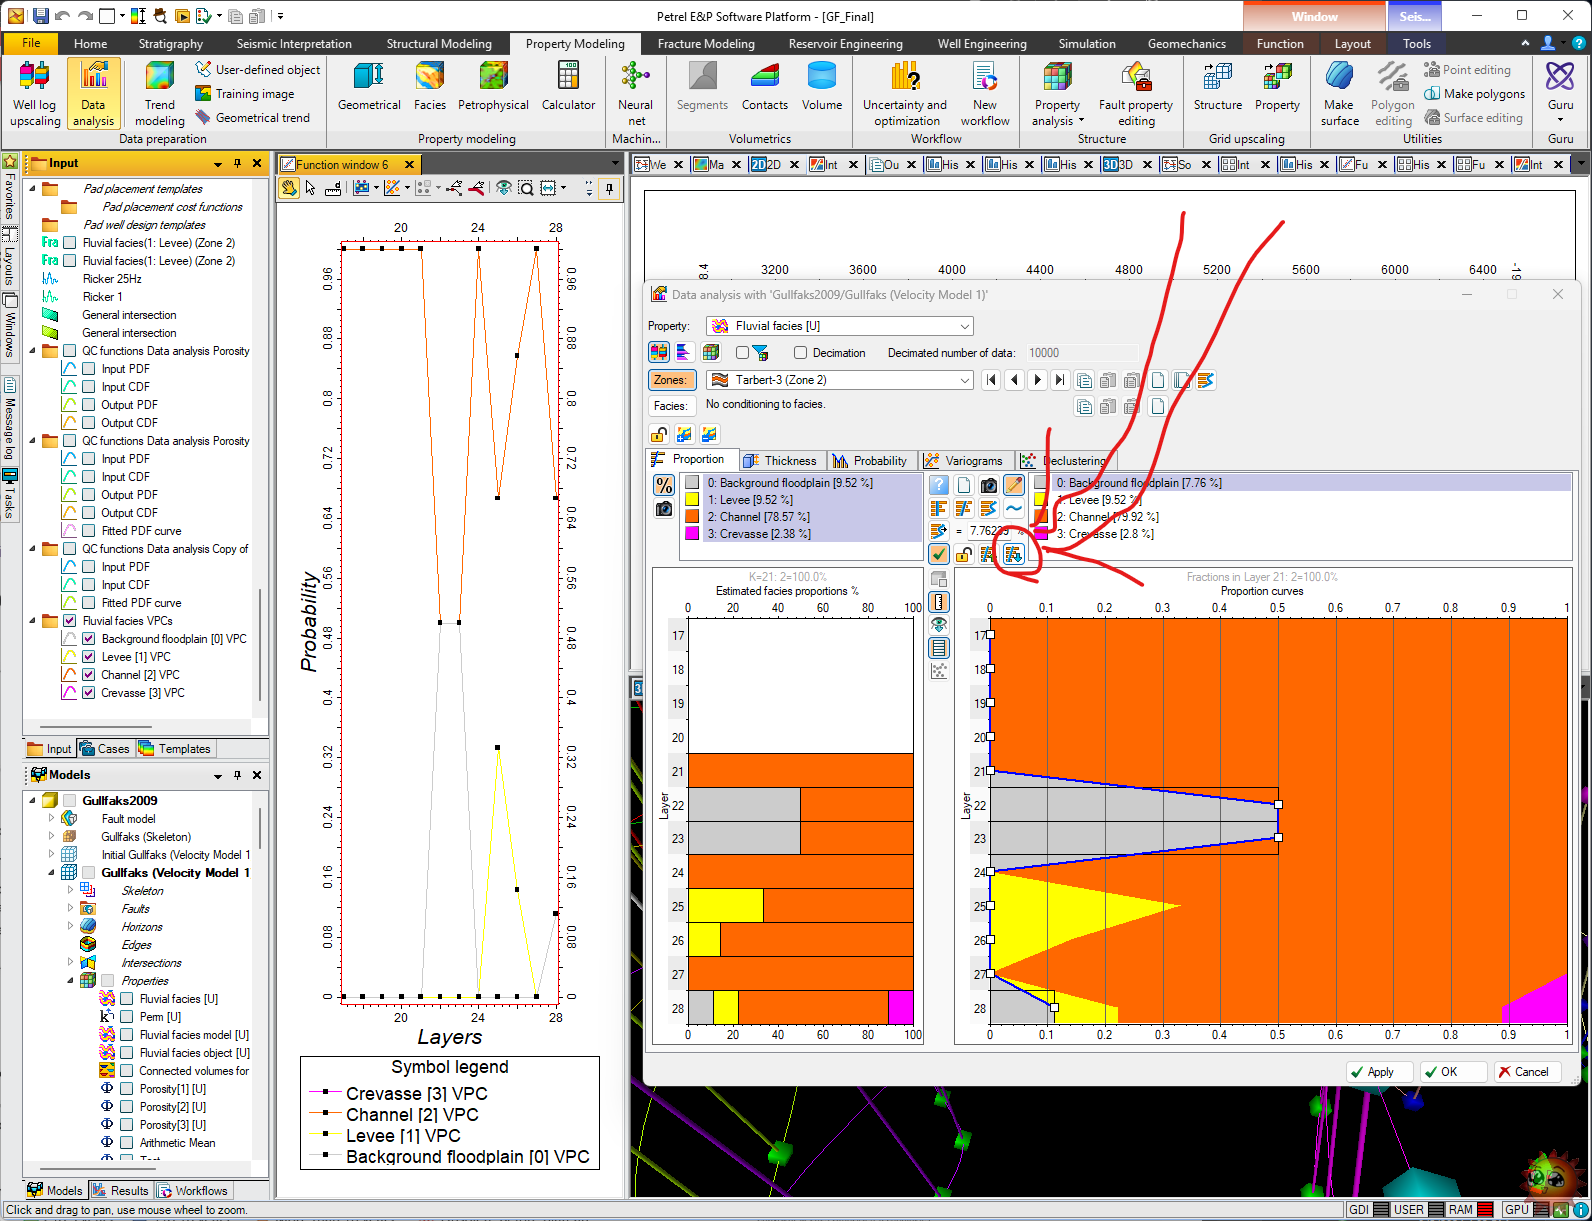Screen dimensions: 1592x1221
Task: Open Contacts in Volumetrics
Action: point(764,86)
